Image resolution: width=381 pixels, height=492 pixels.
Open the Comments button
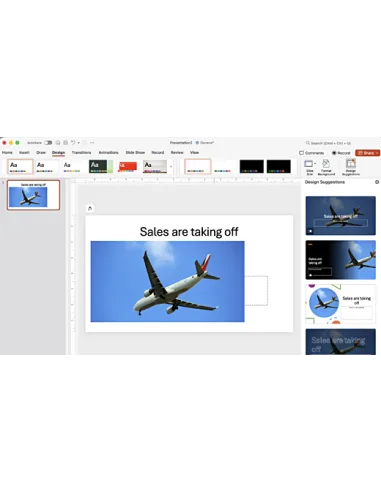click(311, 153)
